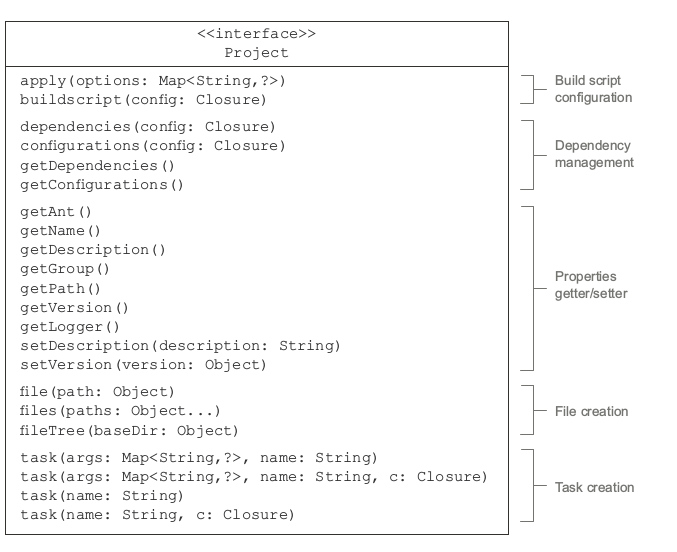Viewport: 677px width, 552px height.
Task: Click the Task creation label
Action: point(594,487)
